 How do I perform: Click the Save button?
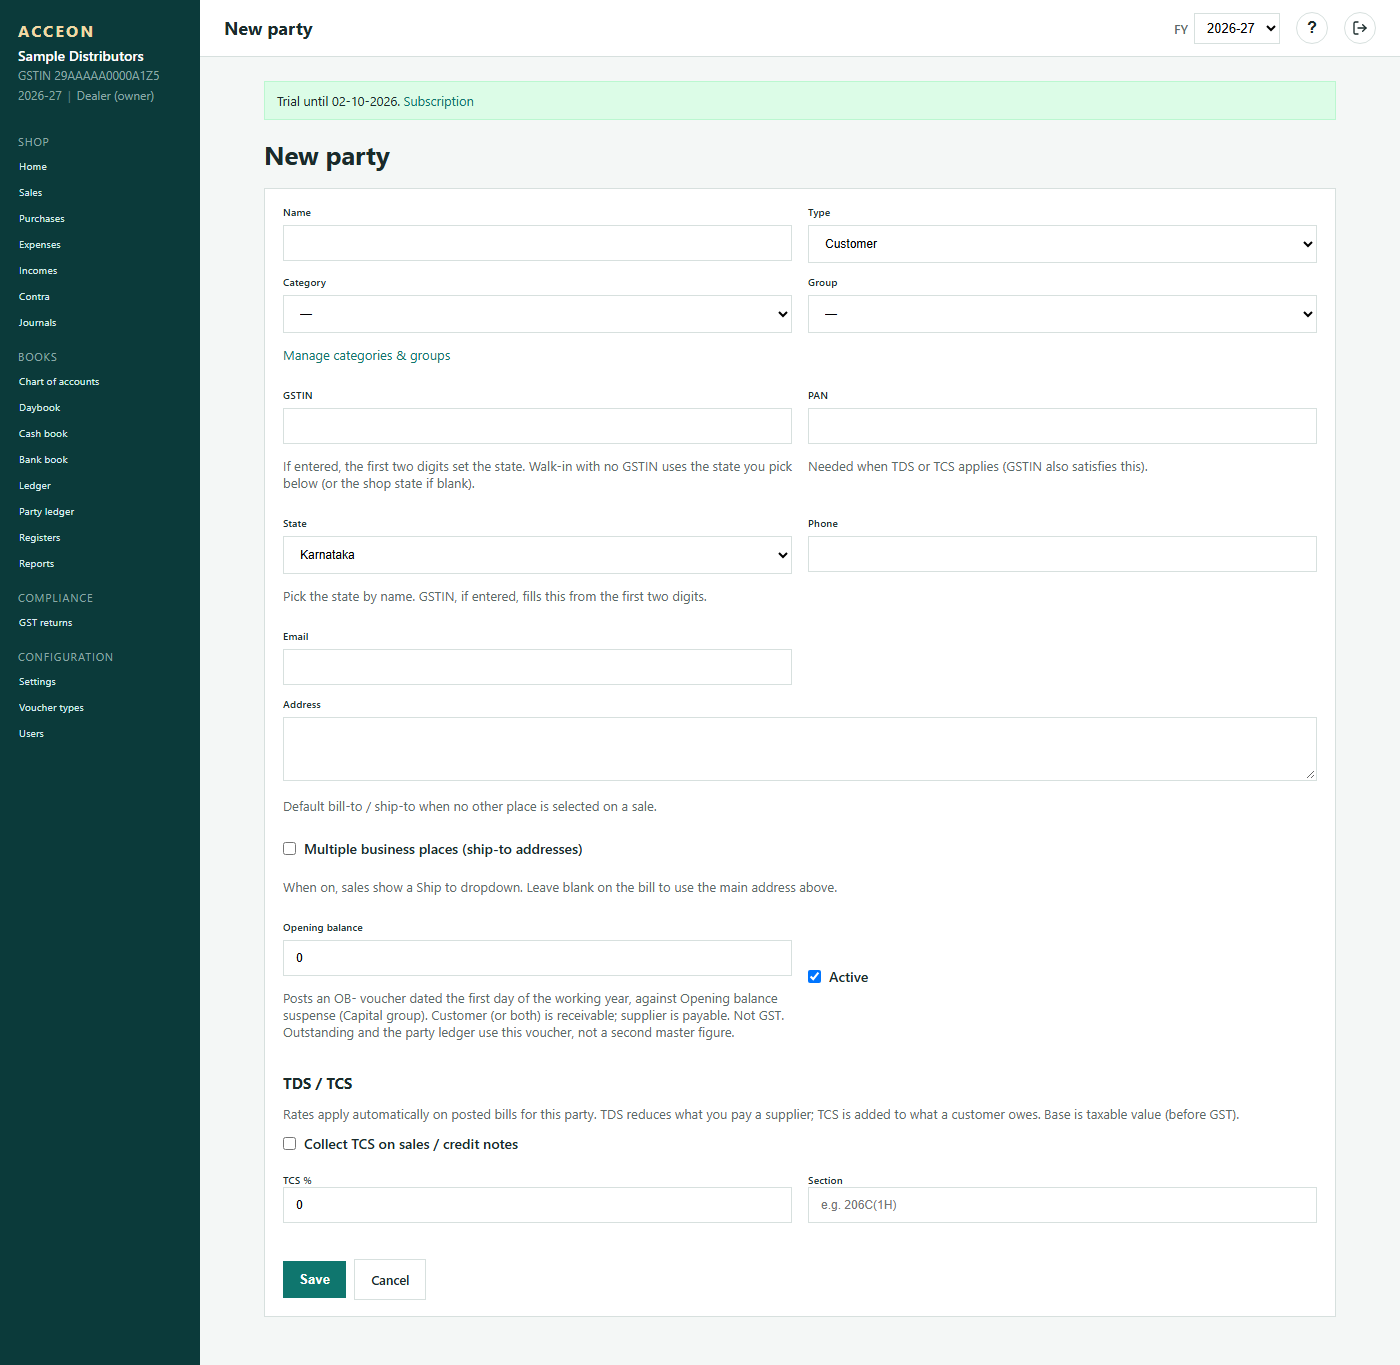click(314, 1280)
